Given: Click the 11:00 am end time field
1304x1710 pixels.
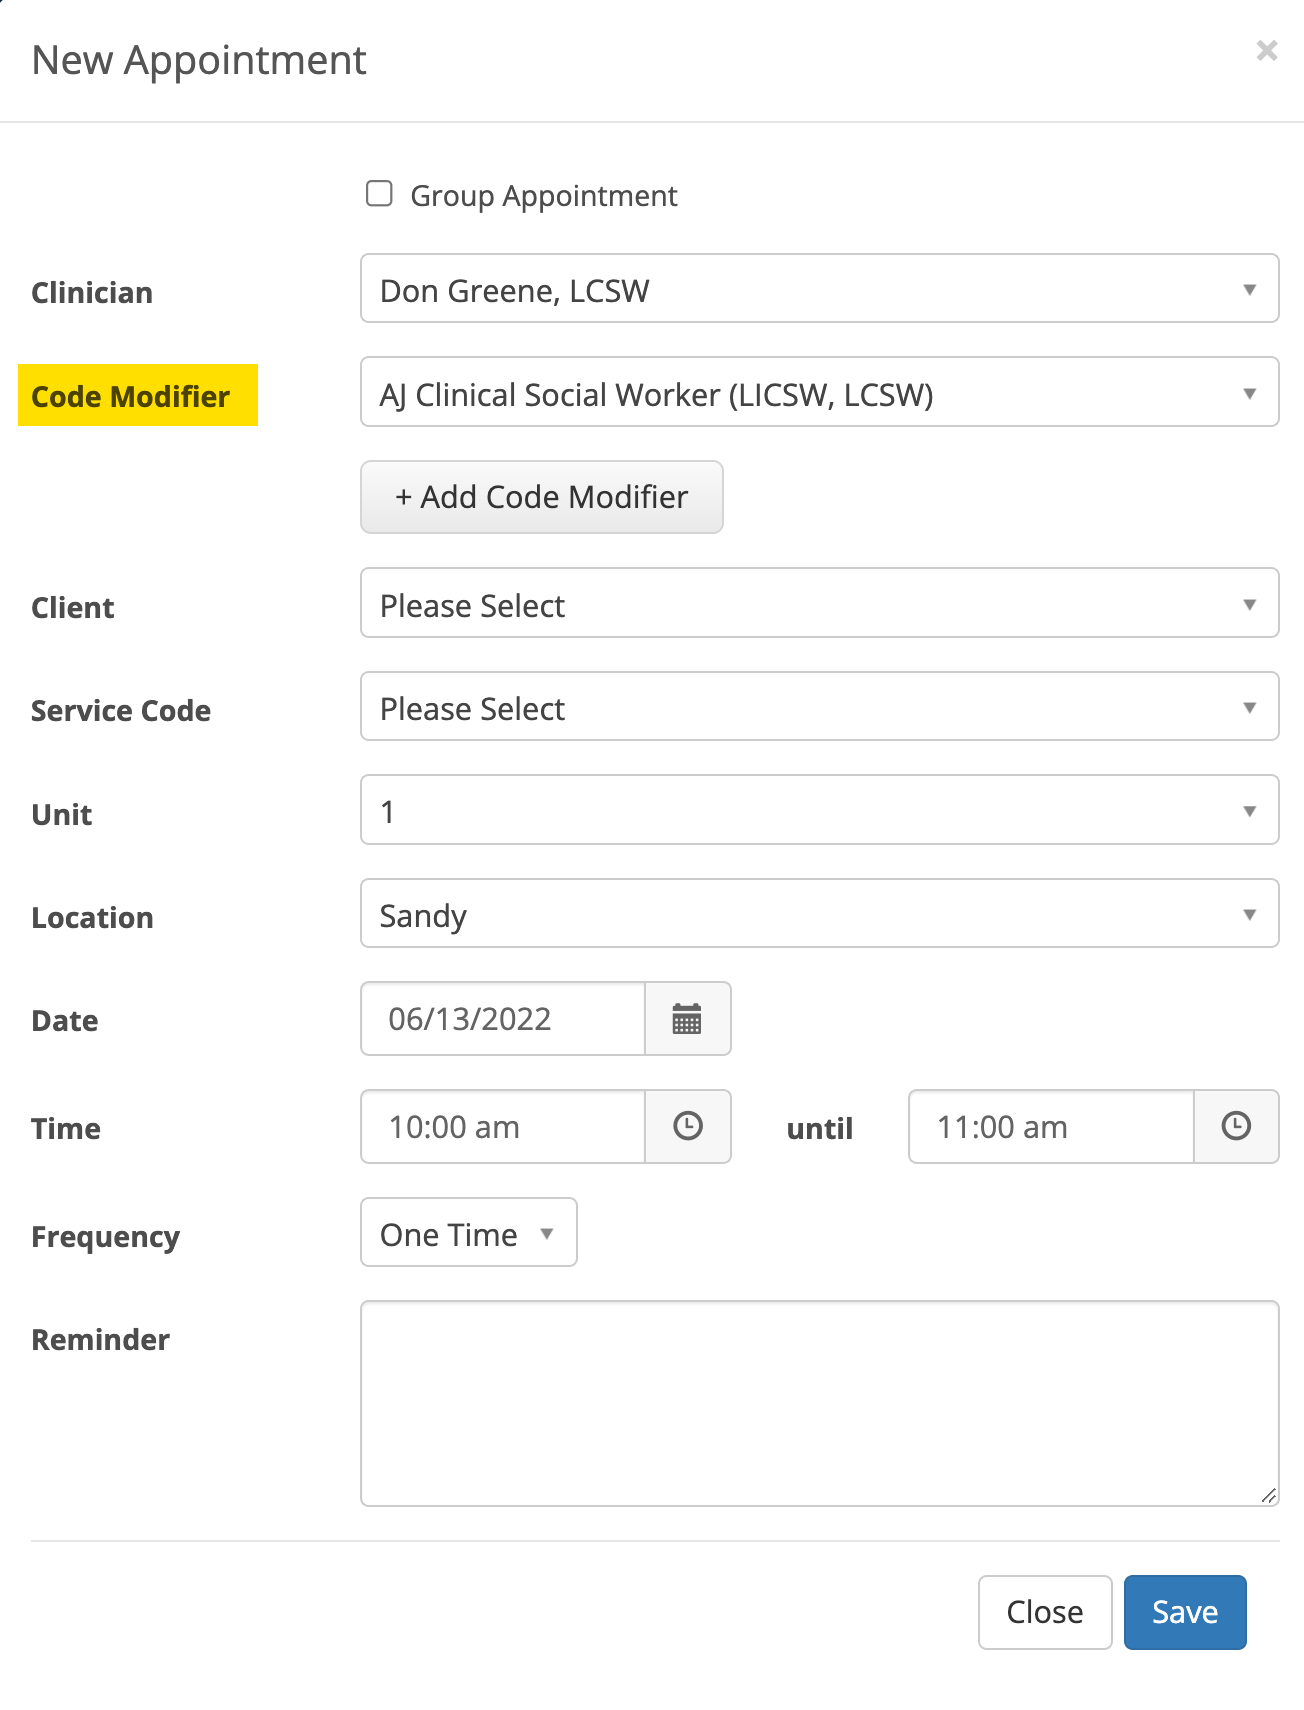Looking at the screenshot, I should coord(1050,1127).
